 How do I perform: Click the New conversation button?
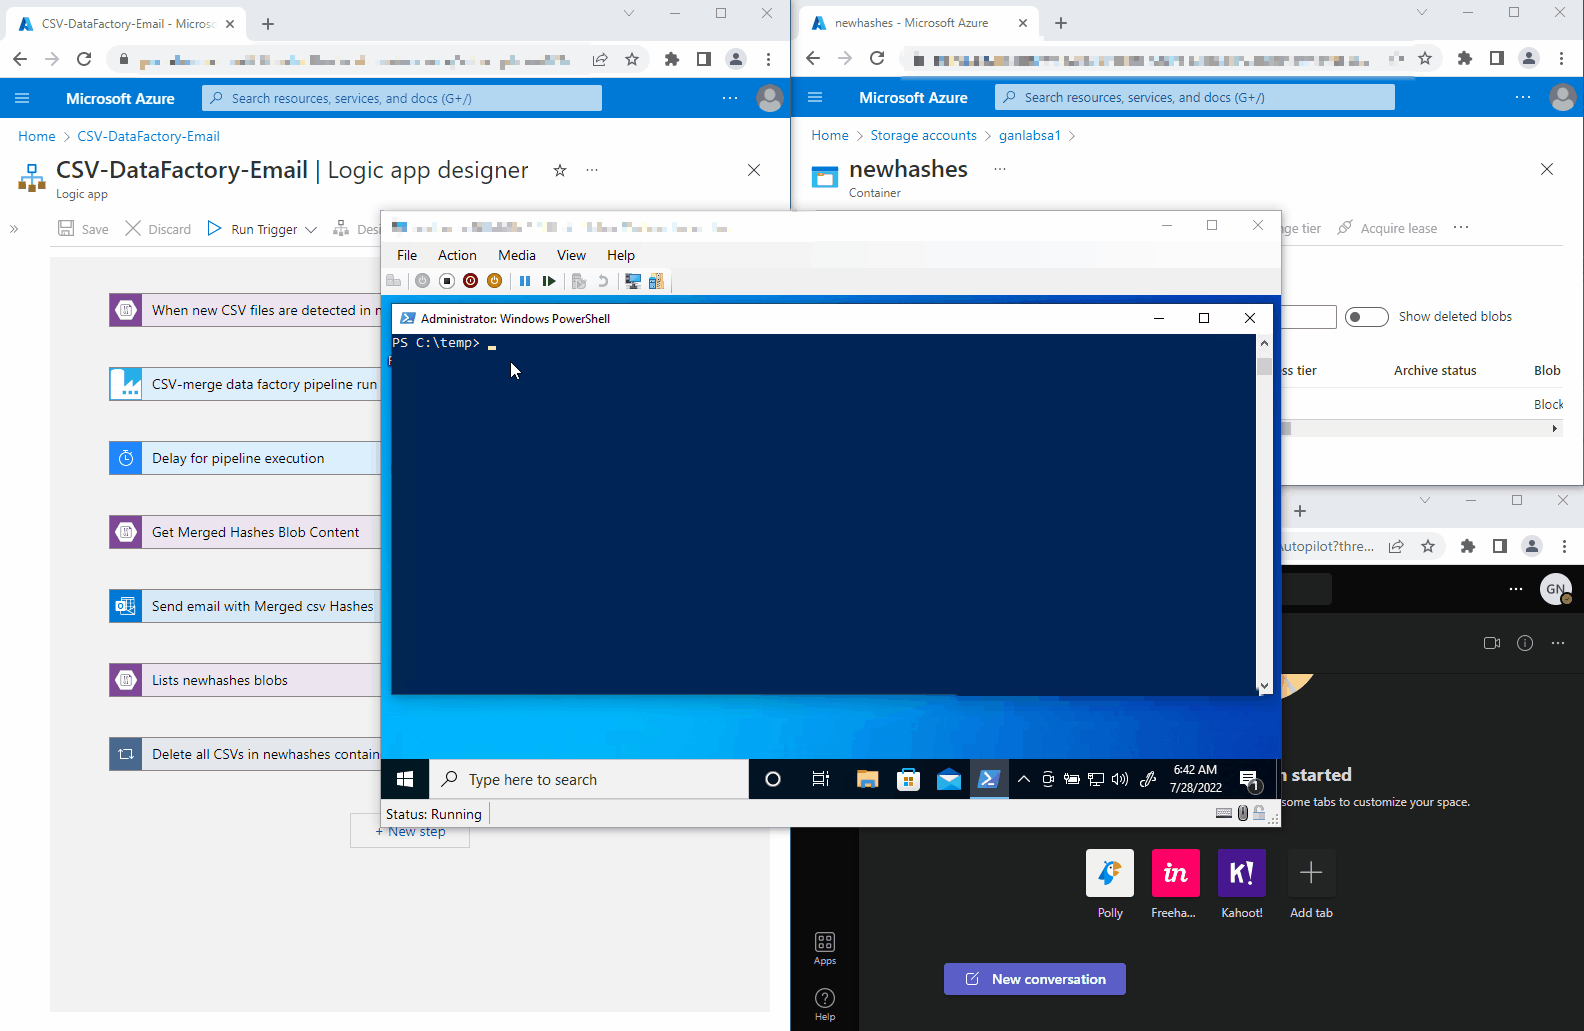pyautogui.click(x=1034, y=979)
